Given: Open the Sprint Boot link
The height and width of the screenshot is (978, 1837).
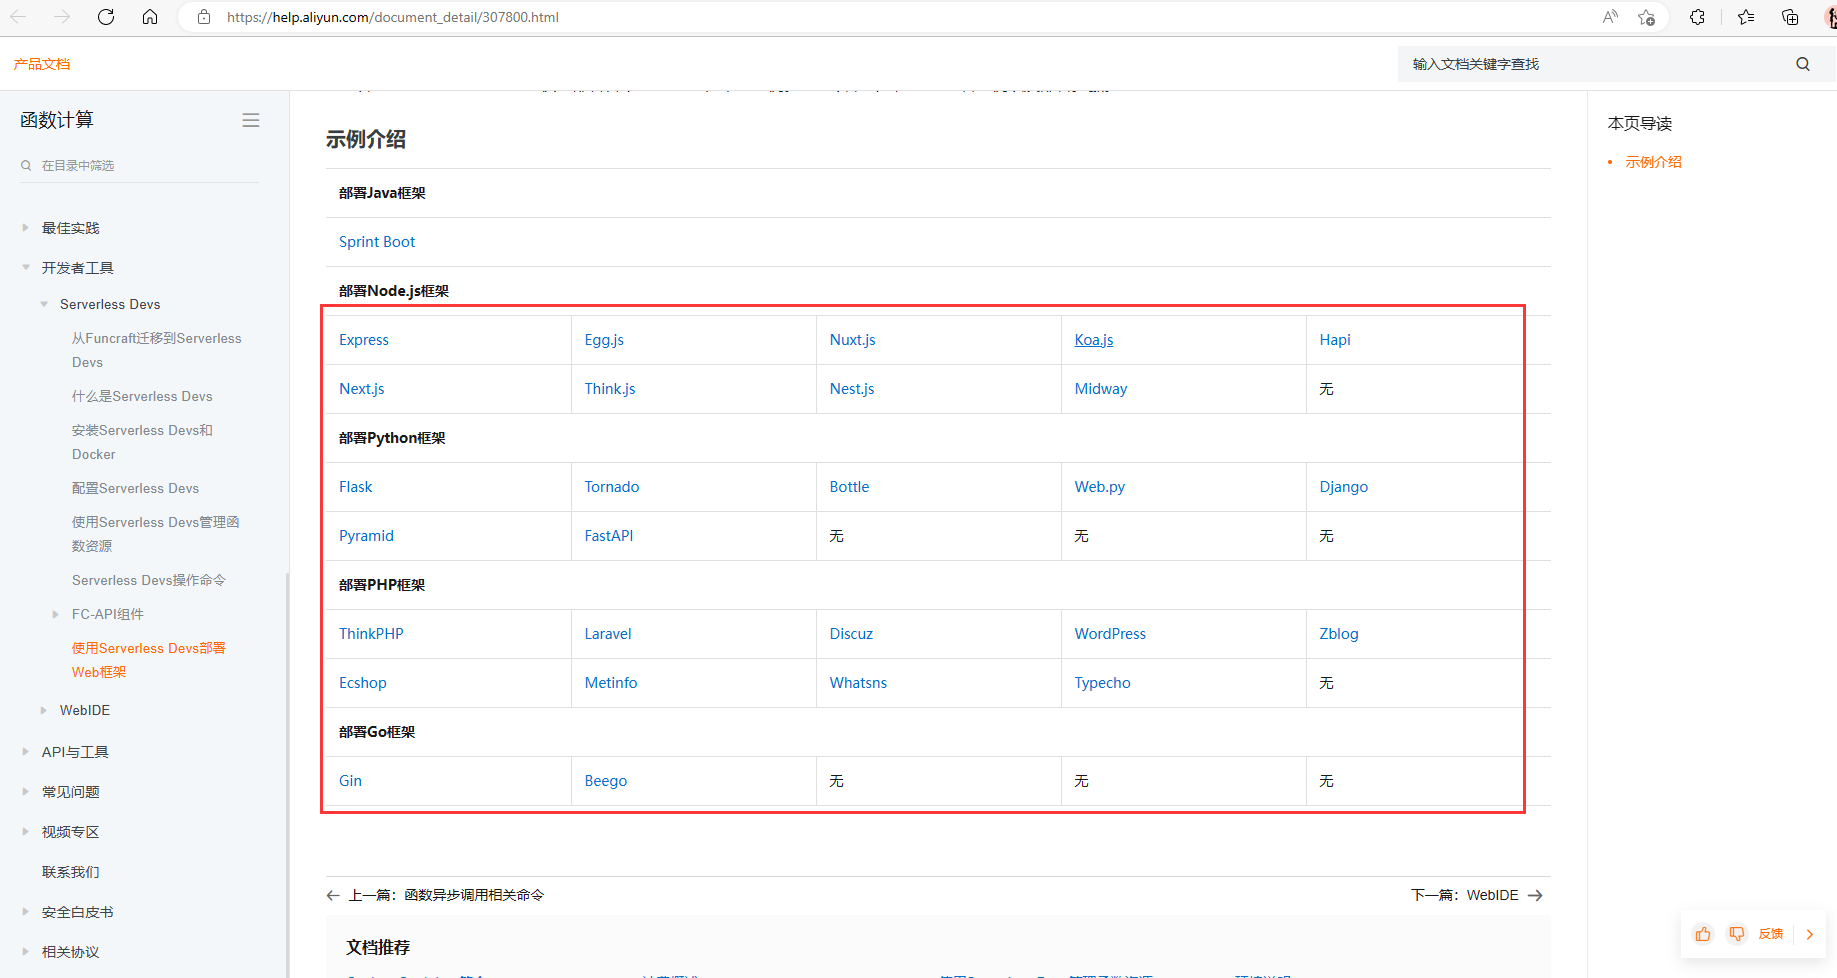Looking at the screenshot, I should click(377, 242).
